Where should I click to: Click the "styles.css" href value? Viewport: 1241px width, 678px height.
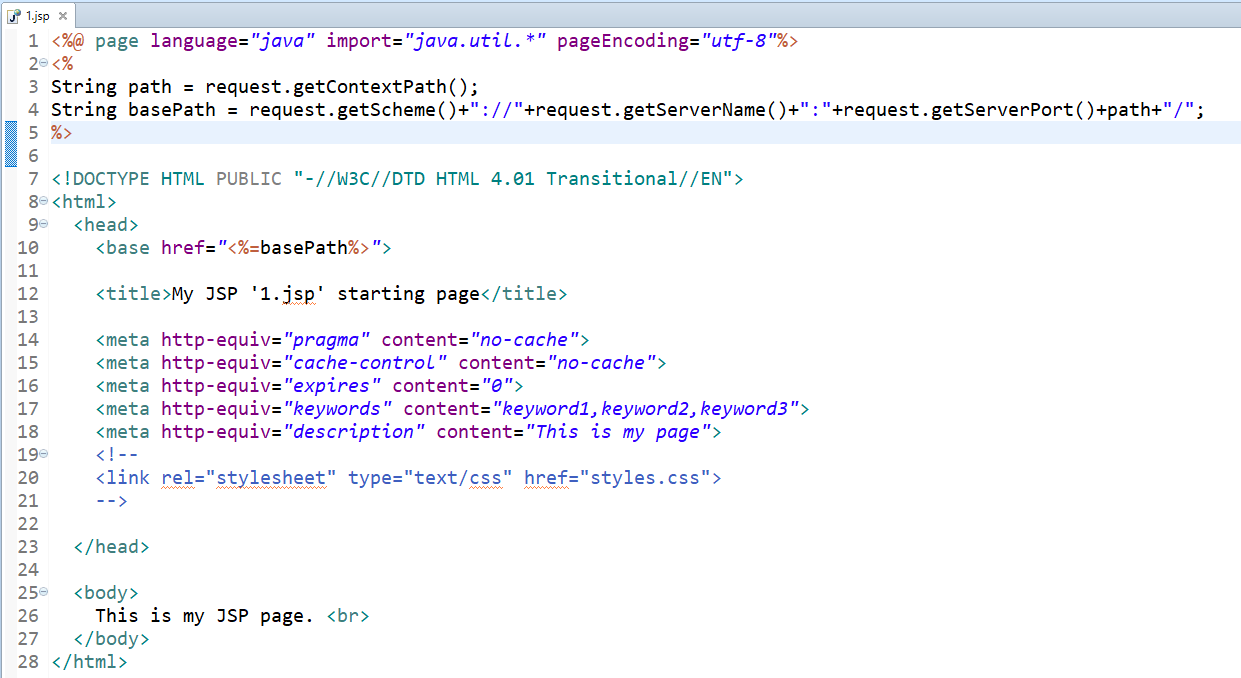pos(645,478)
